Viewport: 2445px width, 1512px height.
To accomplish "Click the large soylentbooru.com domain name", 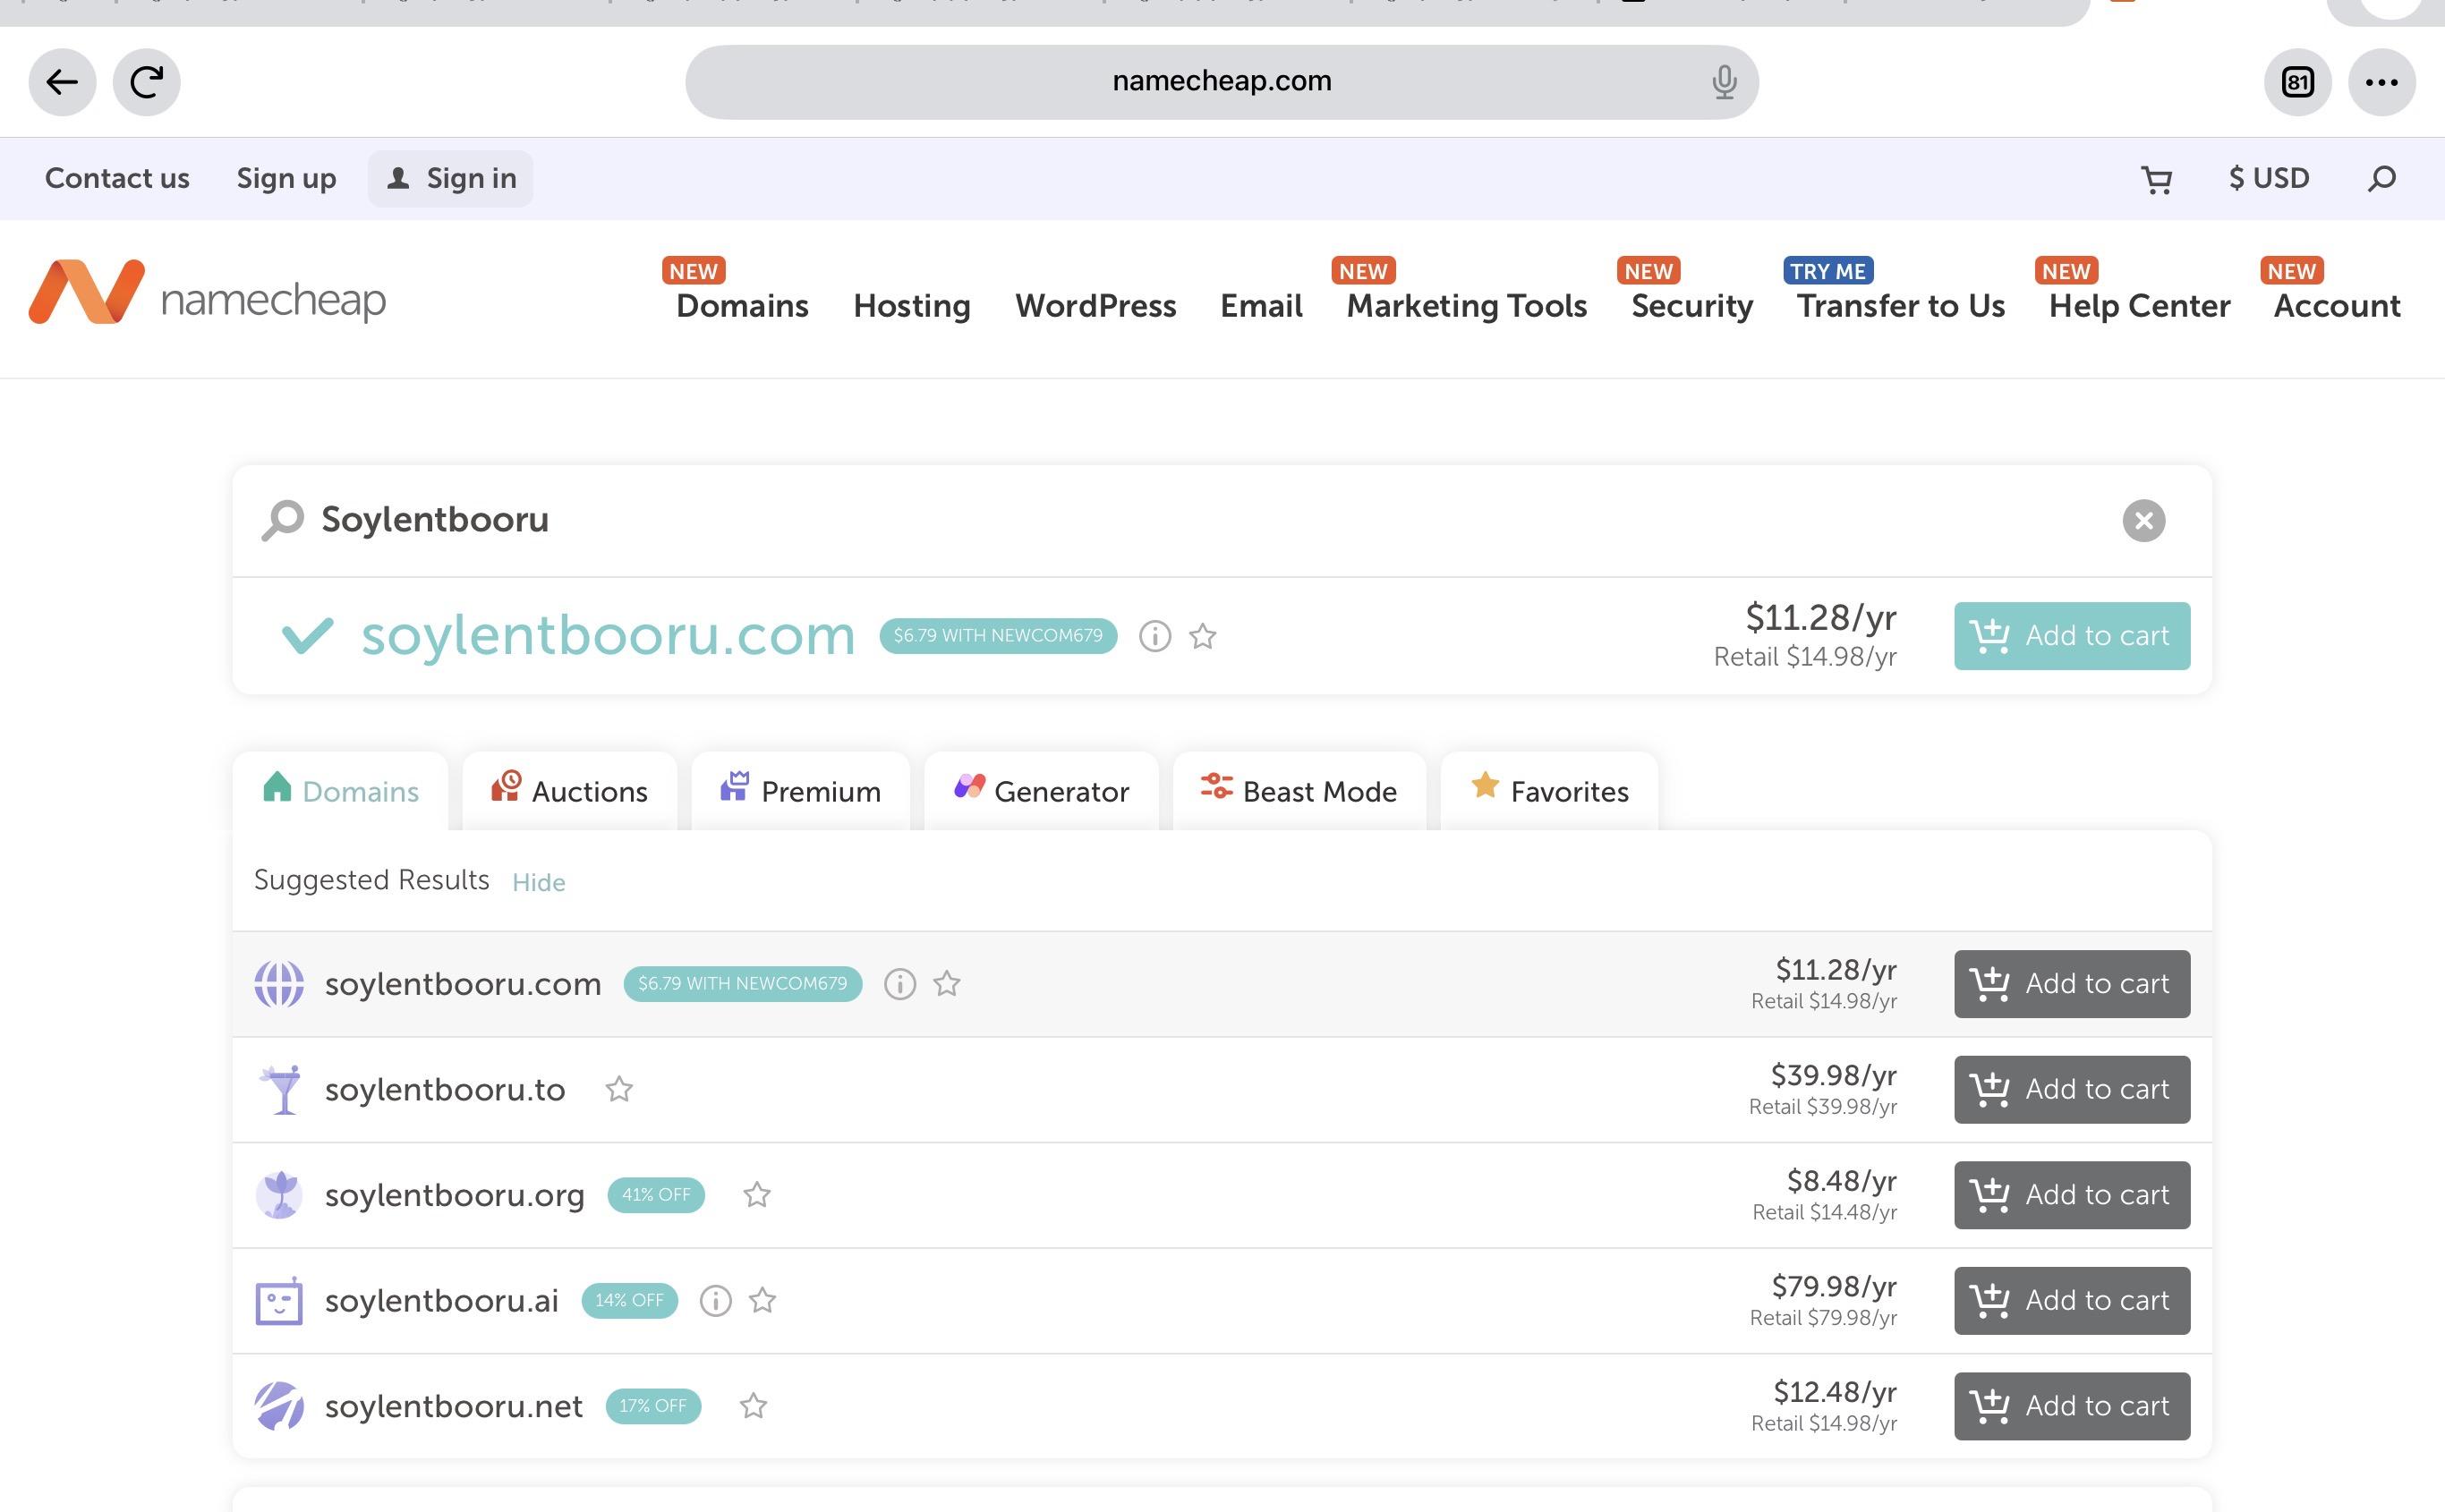I will click(x=608, y=636).
